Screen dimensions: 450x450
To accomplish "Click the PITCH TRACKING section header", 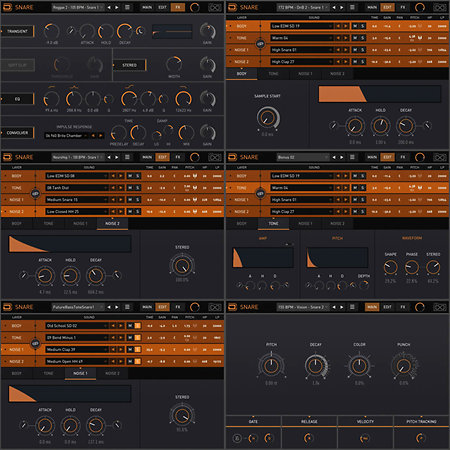I will click(421, 421).
